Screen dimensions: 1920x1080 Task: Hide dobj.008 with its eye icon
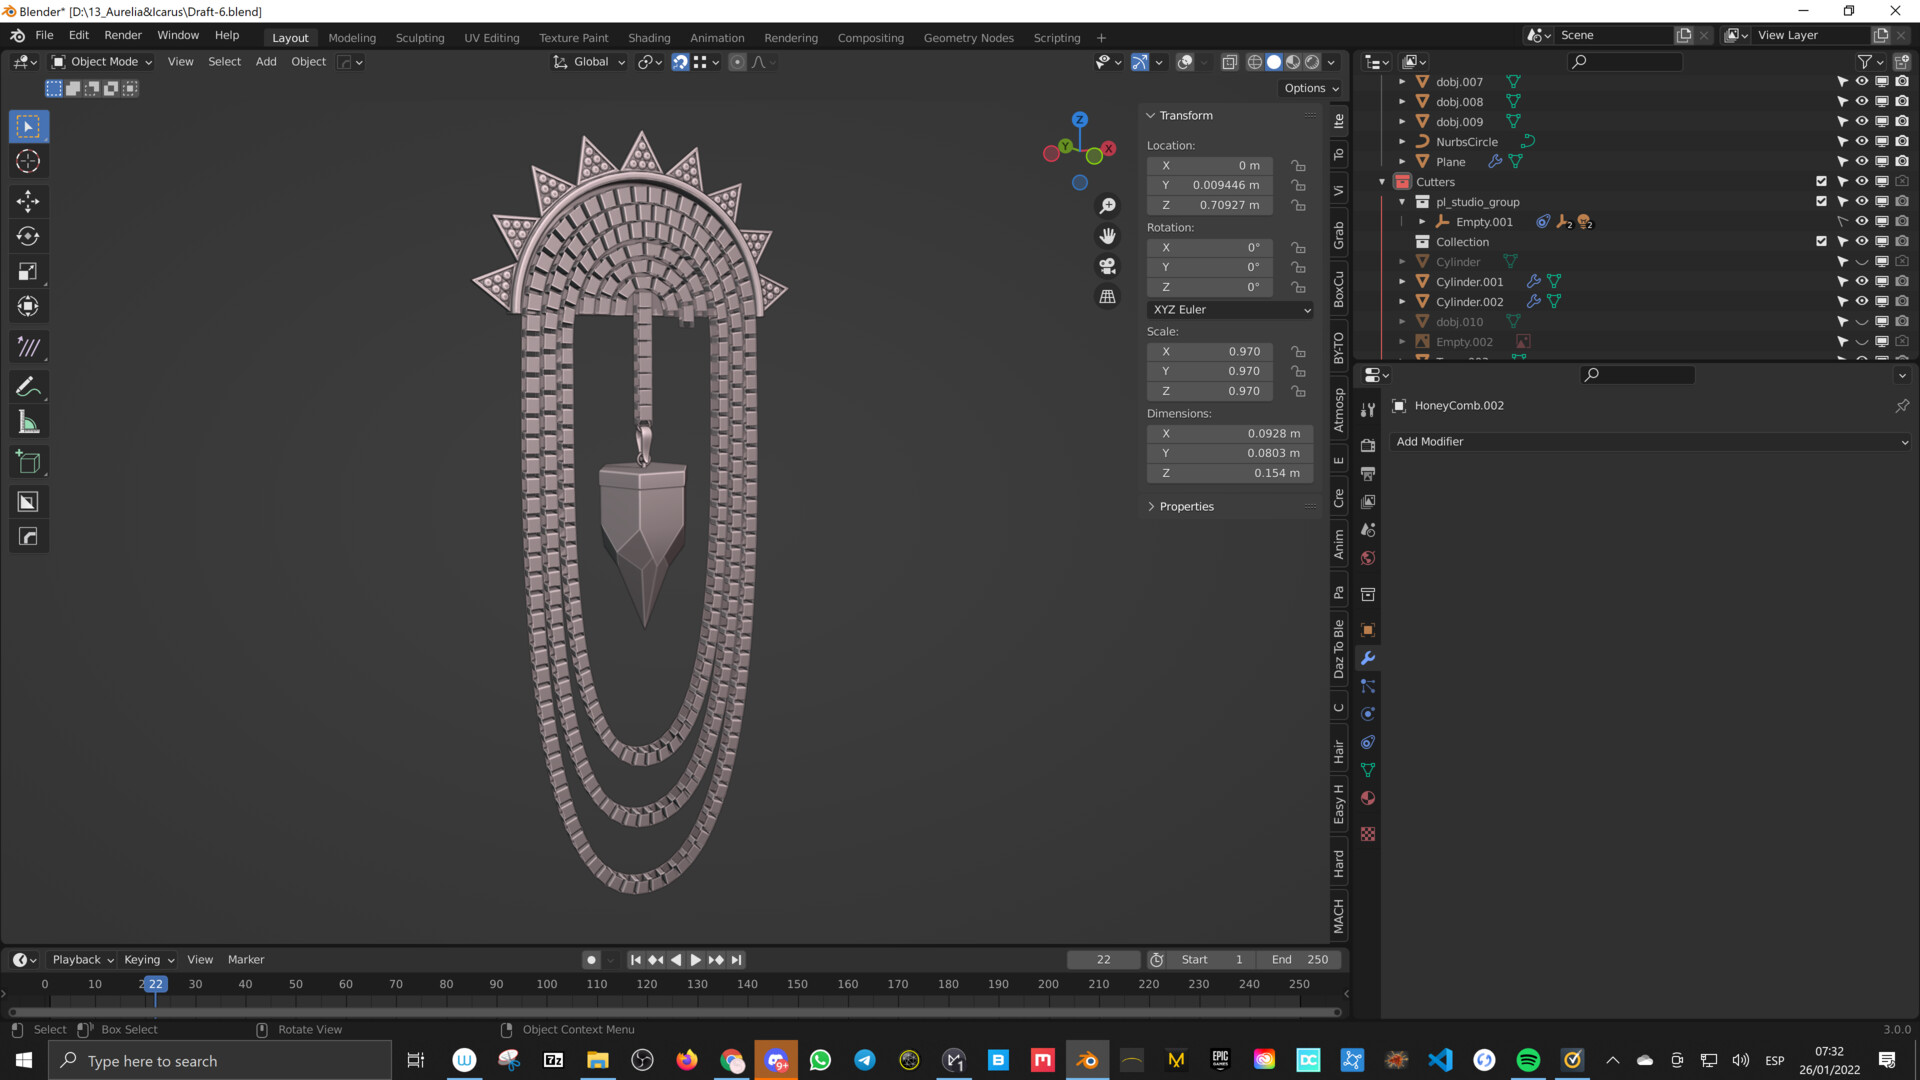[x=1861, y=102]
